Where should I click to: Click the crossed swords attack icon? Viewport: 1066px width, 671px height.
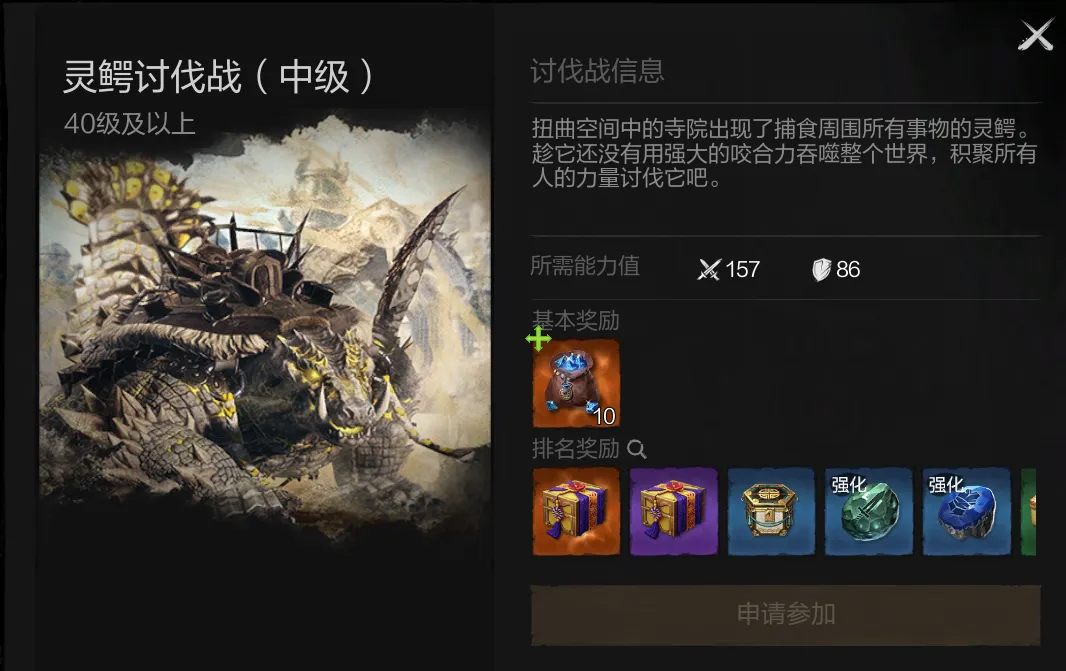coord(708,270)
